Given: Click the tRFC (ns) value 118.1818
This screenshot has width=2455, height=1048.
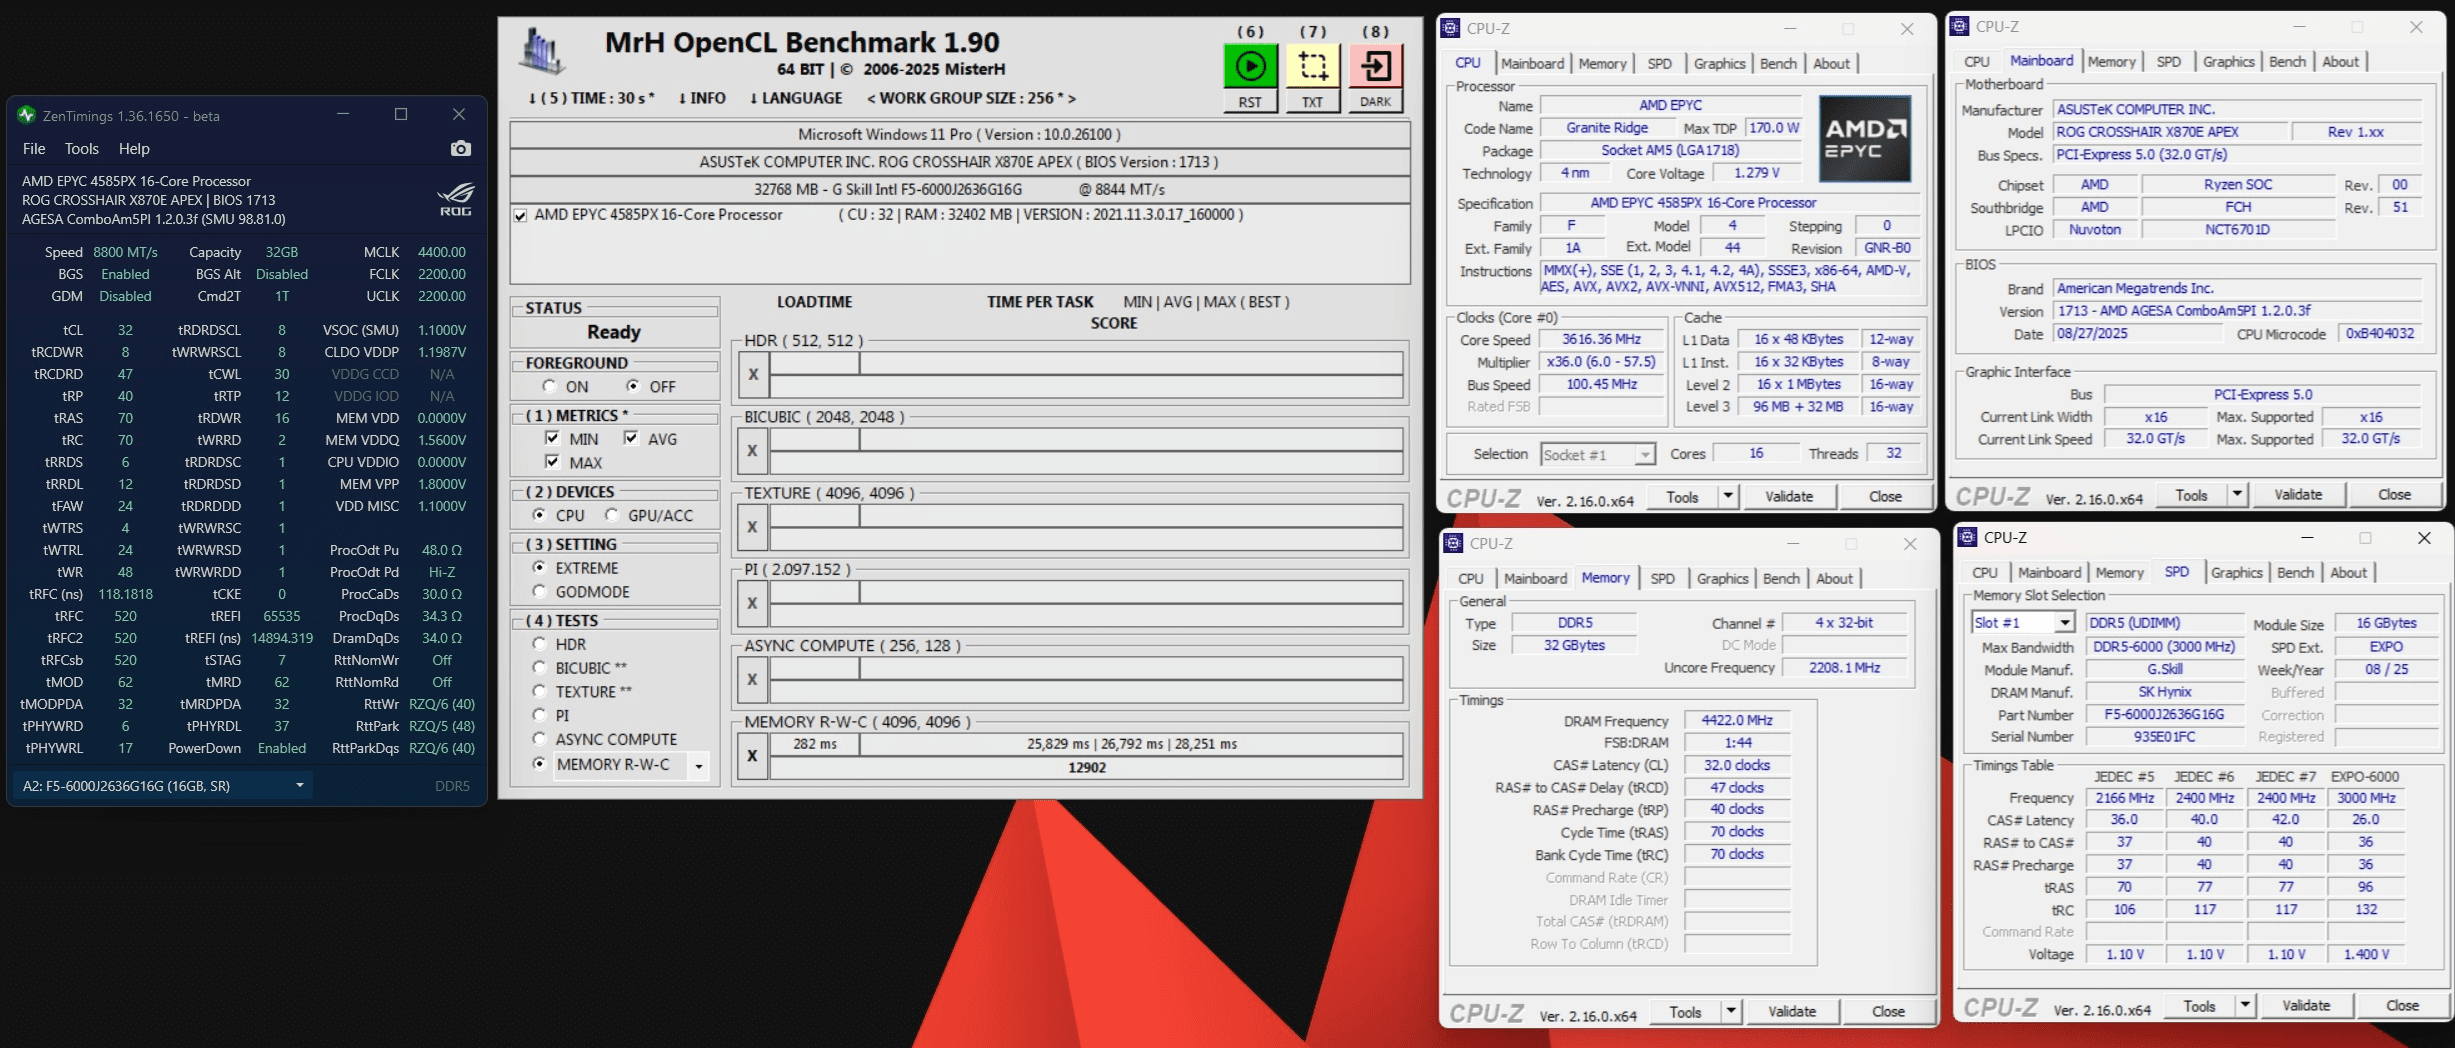Looking at the screenshot, I should tap(125, 594).
